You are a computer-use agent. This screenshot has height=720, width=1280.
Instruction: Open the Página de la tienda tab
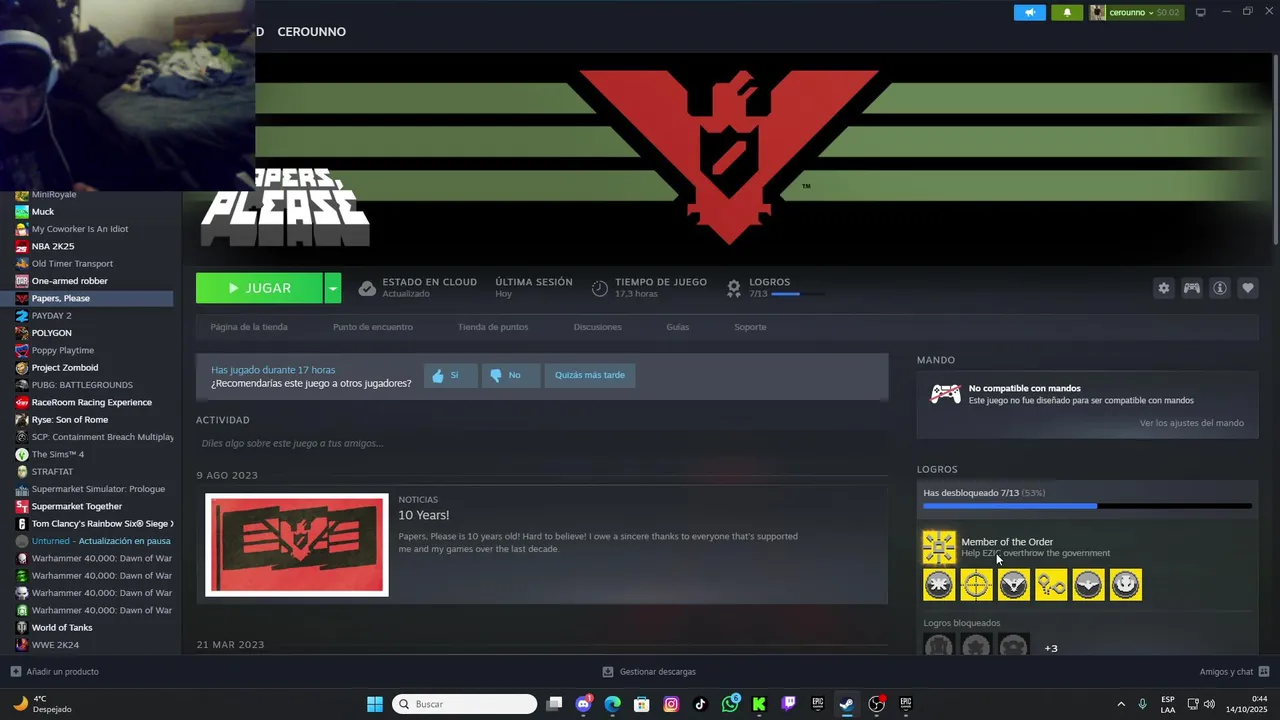[249, 327]
